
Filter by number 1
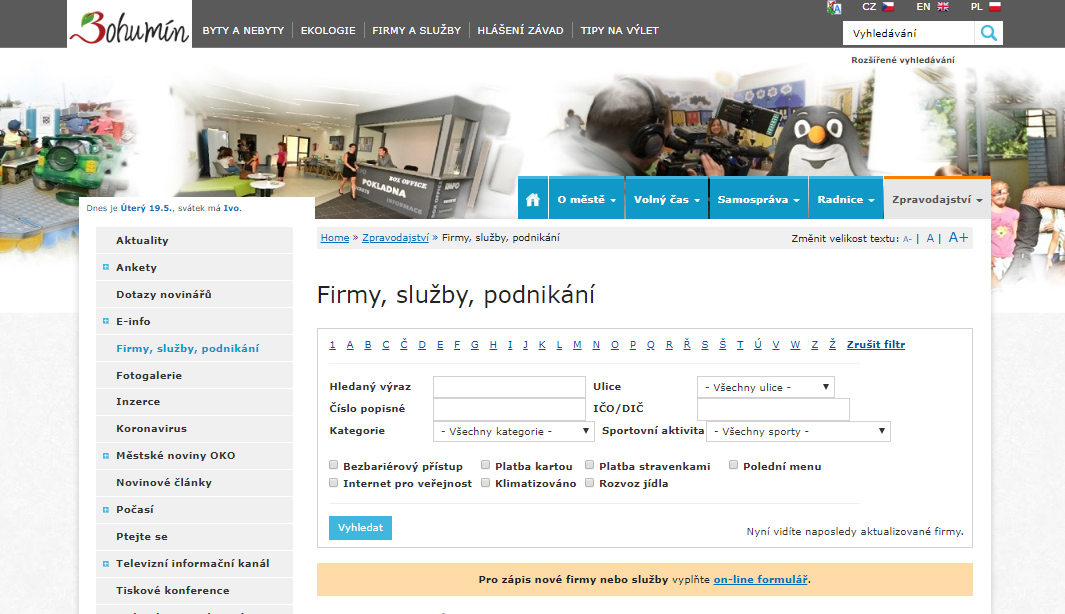[332, 345]
